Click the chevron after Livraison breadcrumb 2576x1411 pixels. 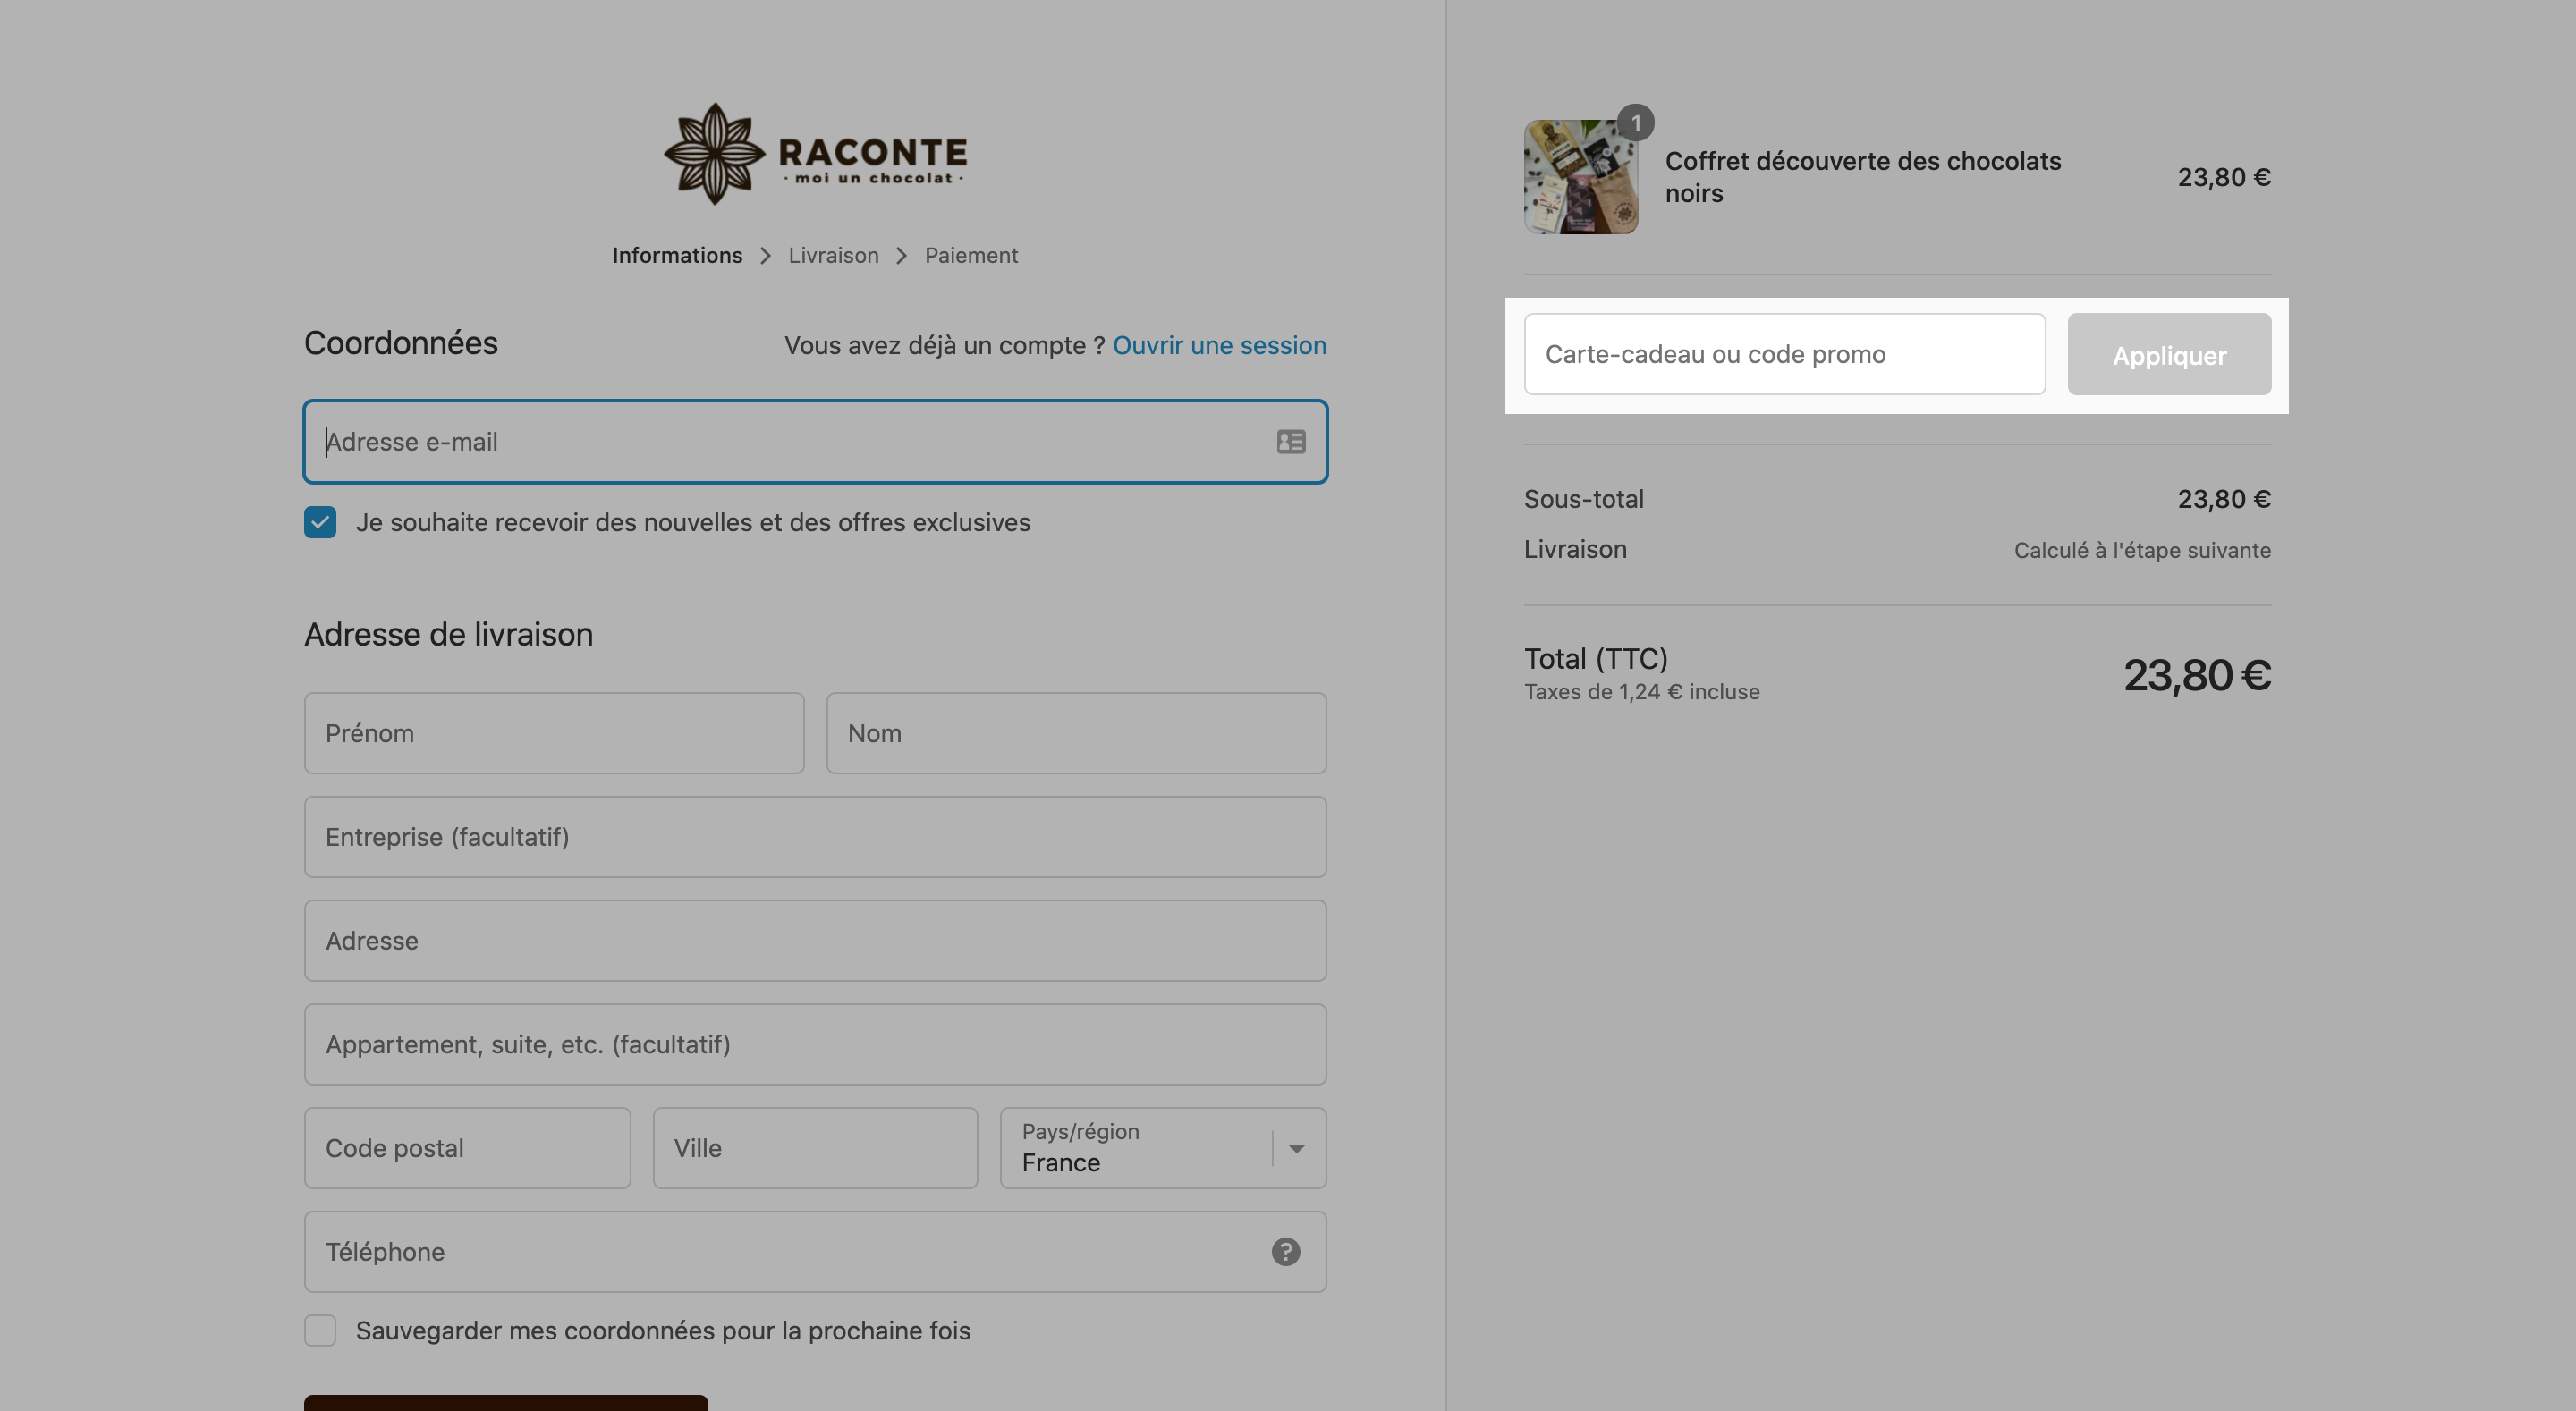902,256
